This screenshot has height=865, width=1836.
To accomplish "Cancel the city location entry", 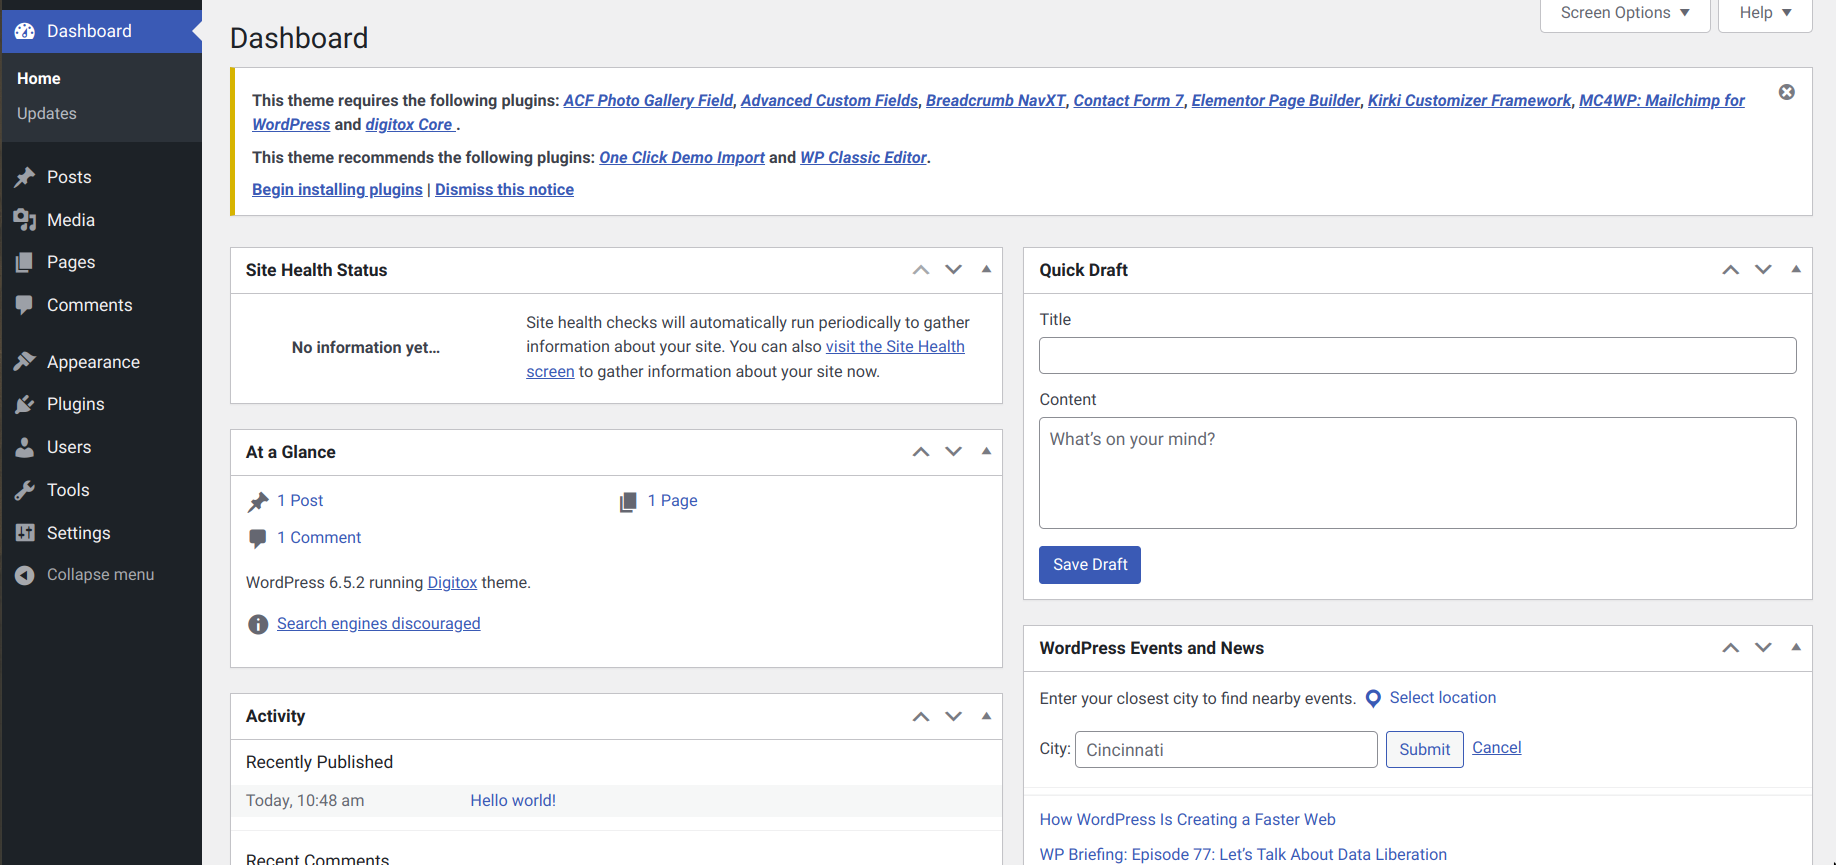I will 1496,748.
